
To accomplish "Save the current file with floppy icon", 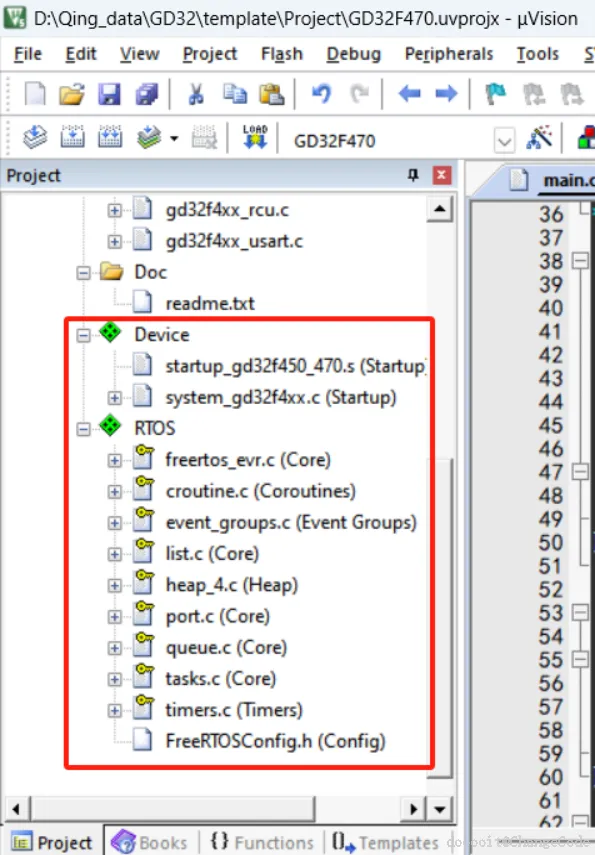I will click(x=109, y=94).
